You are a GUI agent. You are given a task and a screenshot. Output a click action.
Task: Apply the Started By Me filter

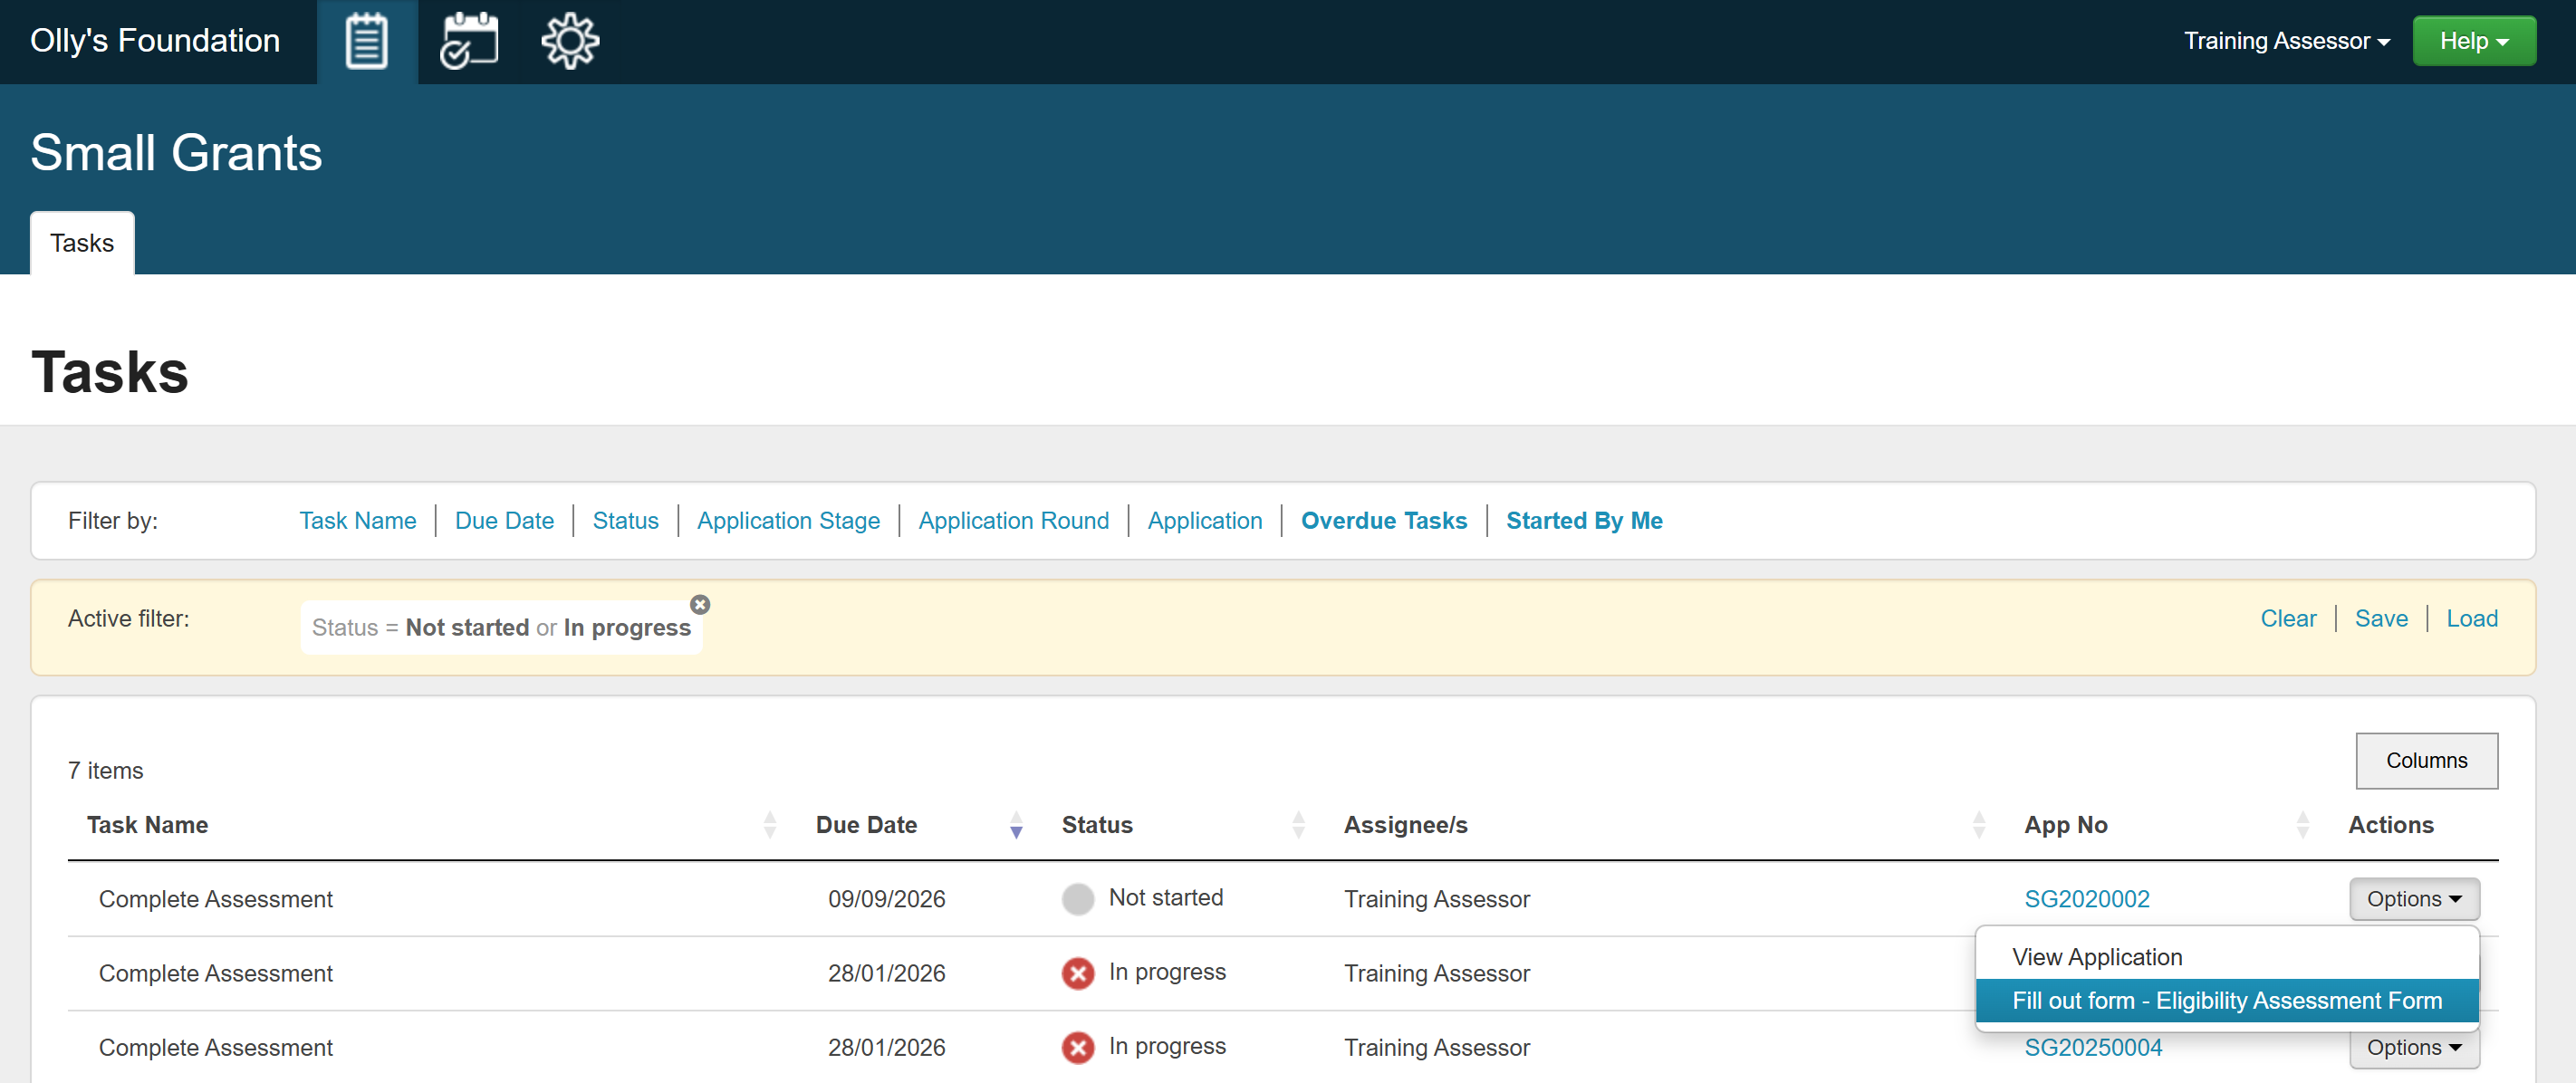(1584, 521)
